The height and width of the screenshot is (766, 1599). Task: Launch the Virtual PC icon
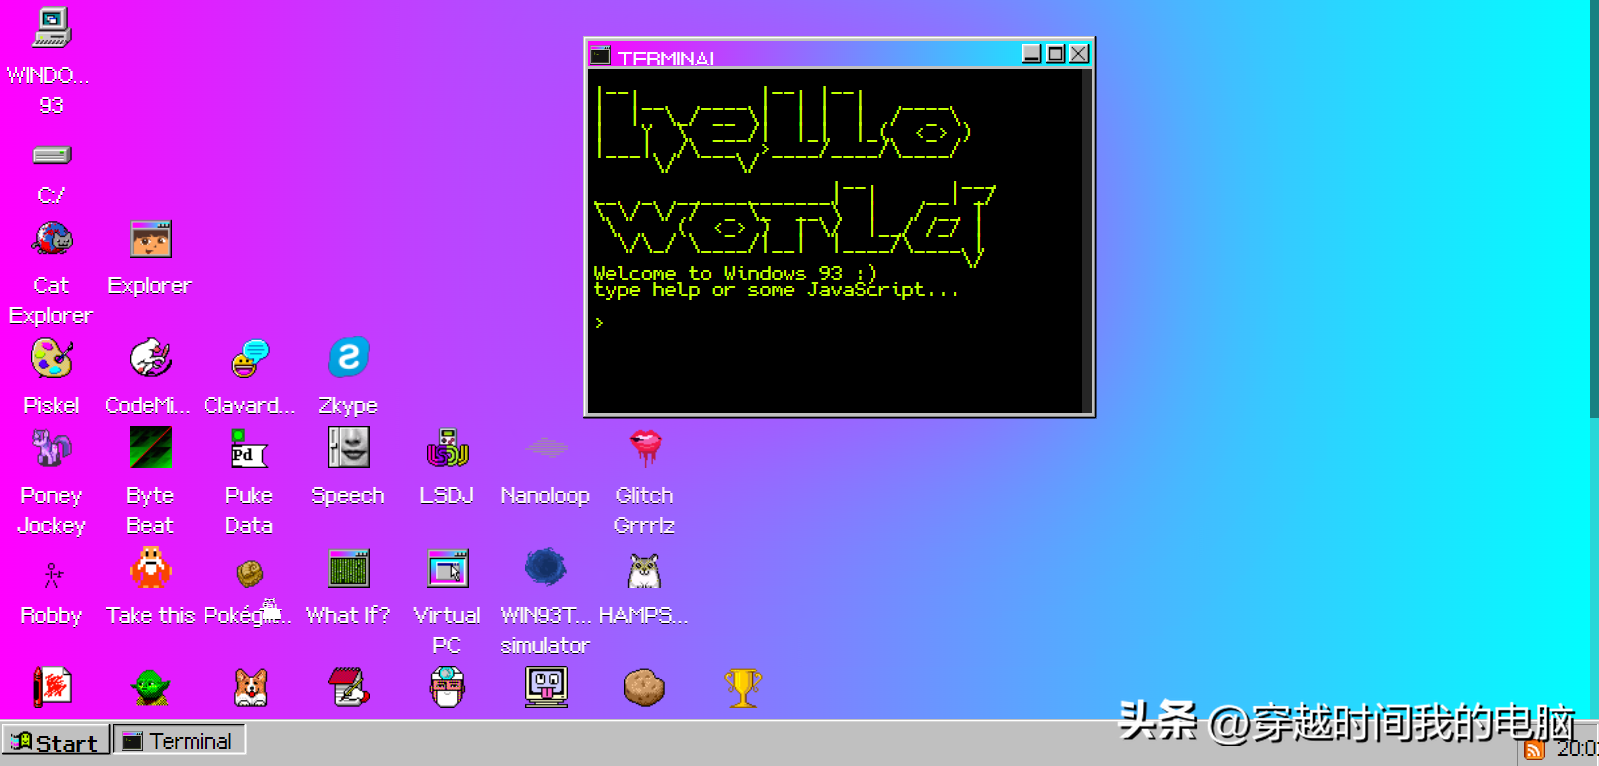click(447, 568)
